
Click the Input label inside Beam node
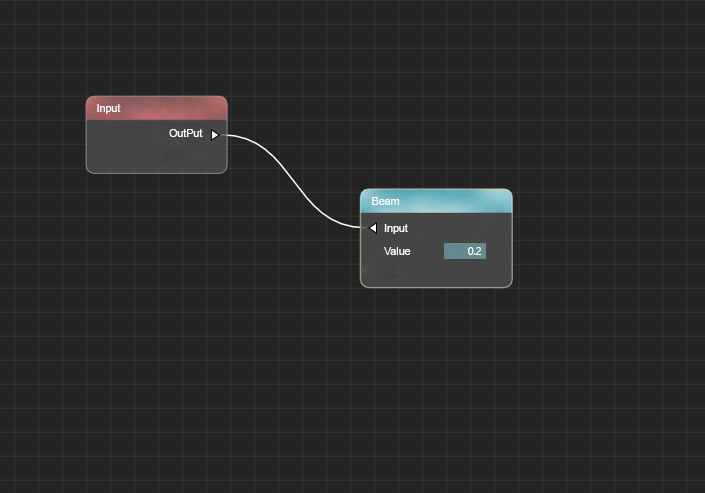click(396, 228)
